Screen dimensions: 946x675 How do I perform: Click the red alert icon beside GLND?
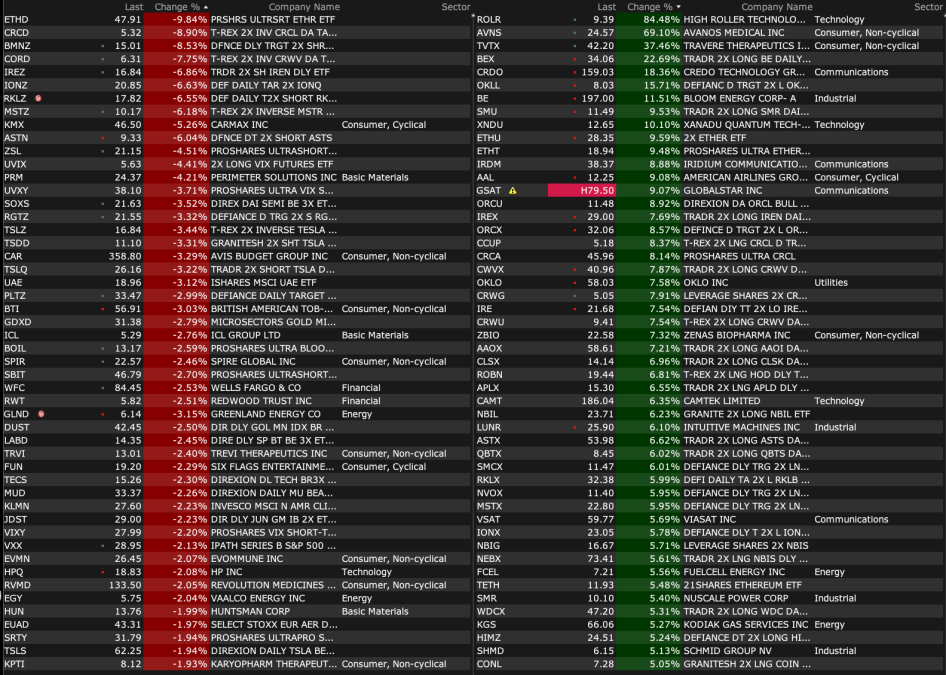click(39, 414)
